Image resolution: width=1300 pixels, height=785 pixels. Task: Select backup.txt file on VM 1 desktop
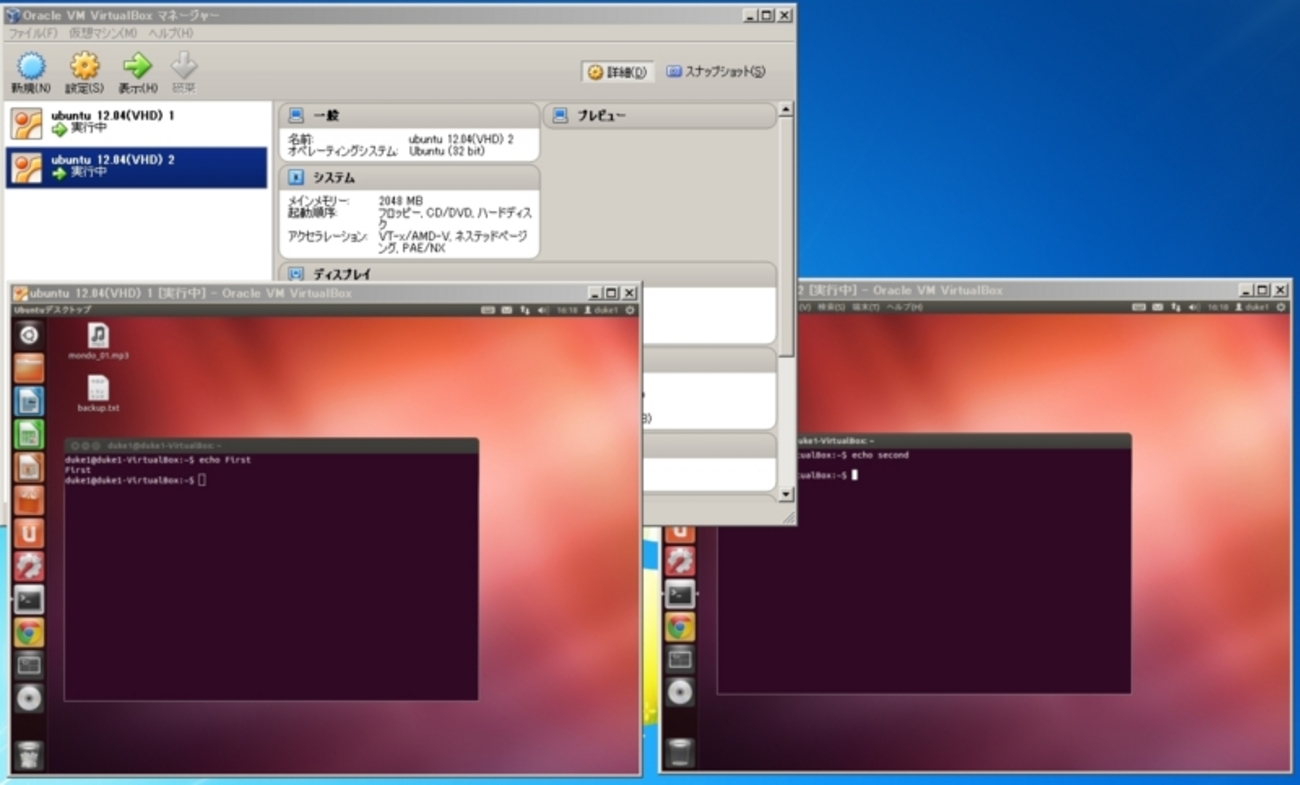[x=98, y=394]
